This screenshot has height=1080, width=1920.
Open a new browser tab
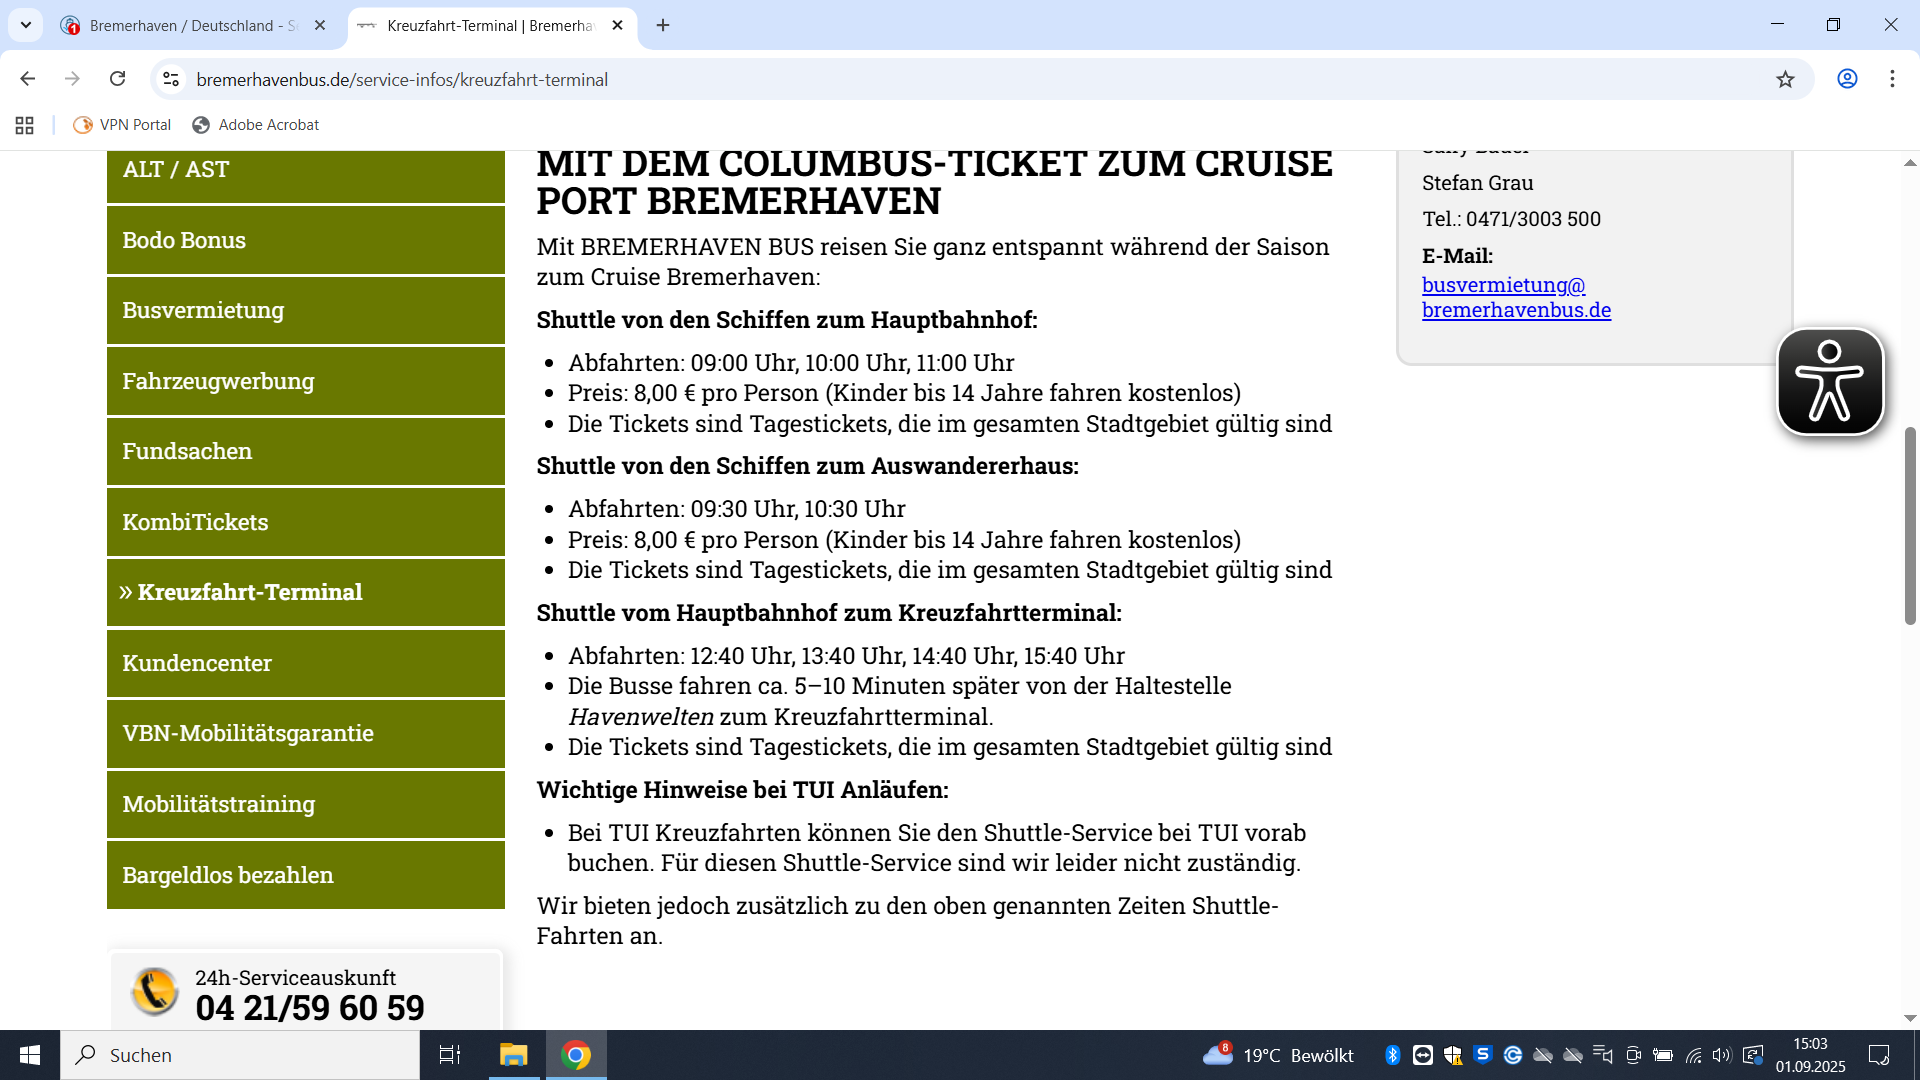point(663,25)
